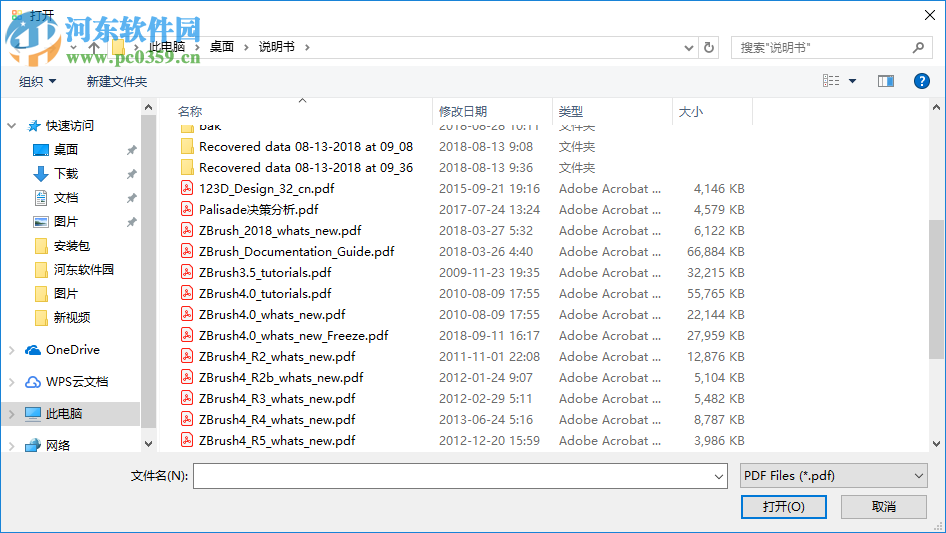The width and height of the screenshot is (946, 533).
Task: Click the PDF icon of ZBrush_2018_whats_new.pdf
Action: 187,231
